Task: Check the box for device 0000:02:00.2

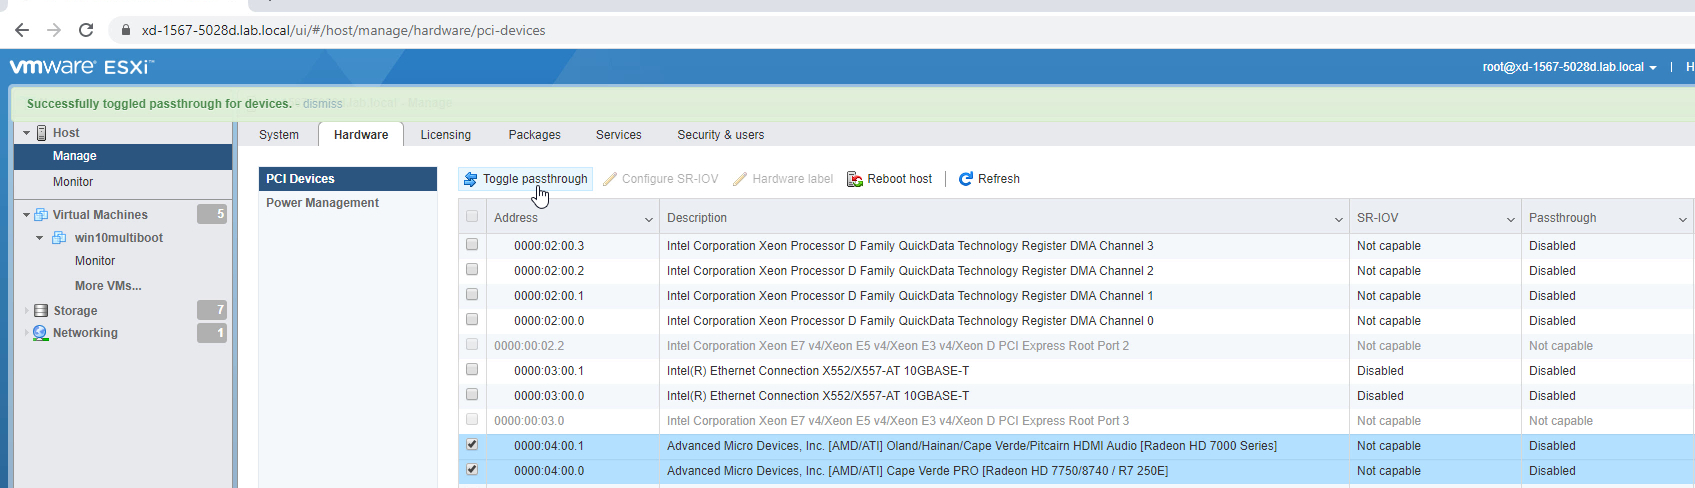Action: [x=472, y=269]
